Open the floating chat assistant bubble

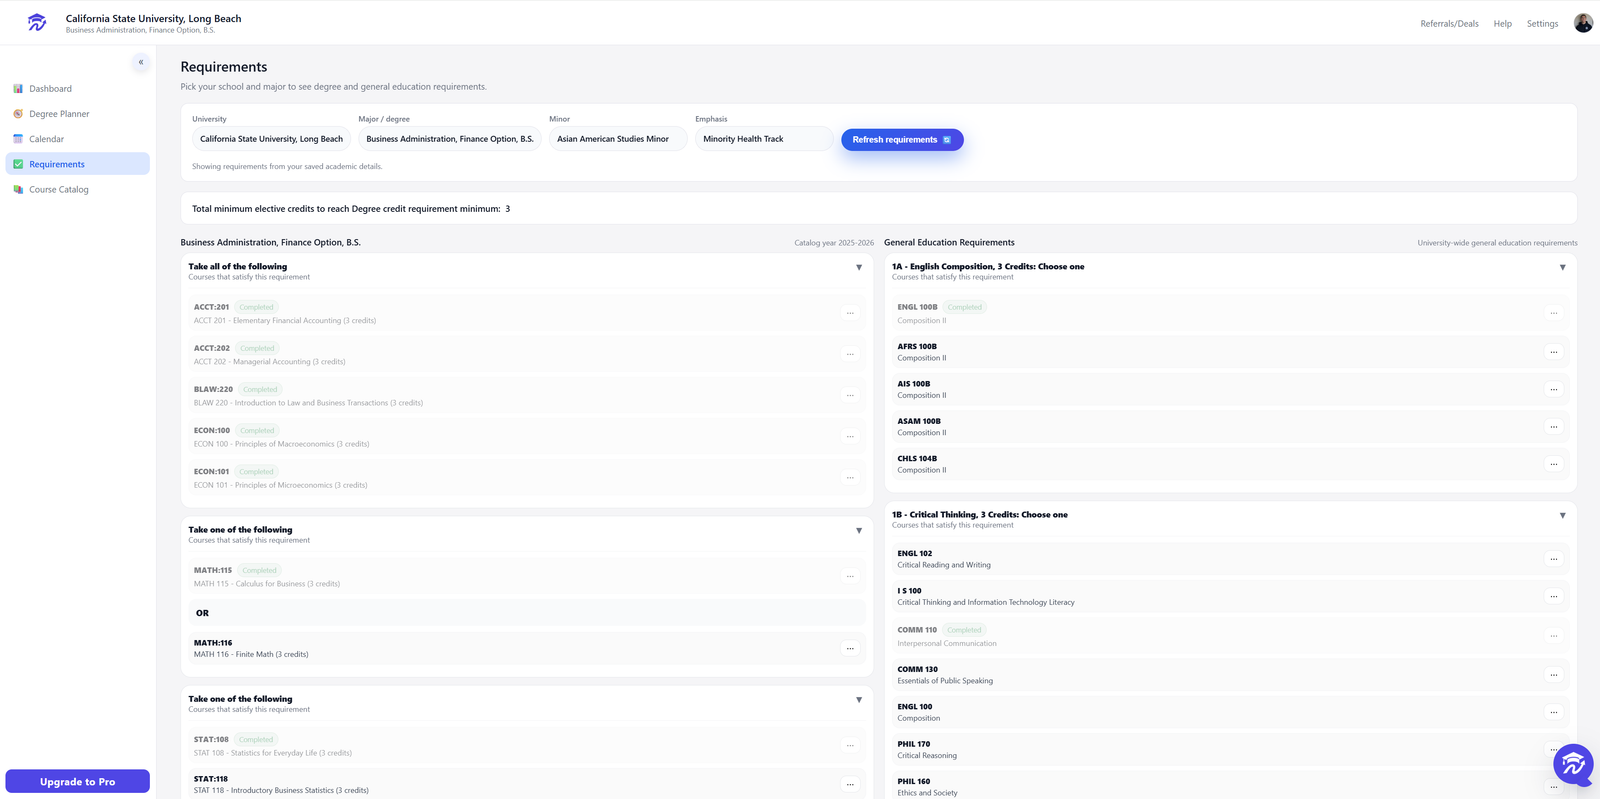coord(1573,765)
